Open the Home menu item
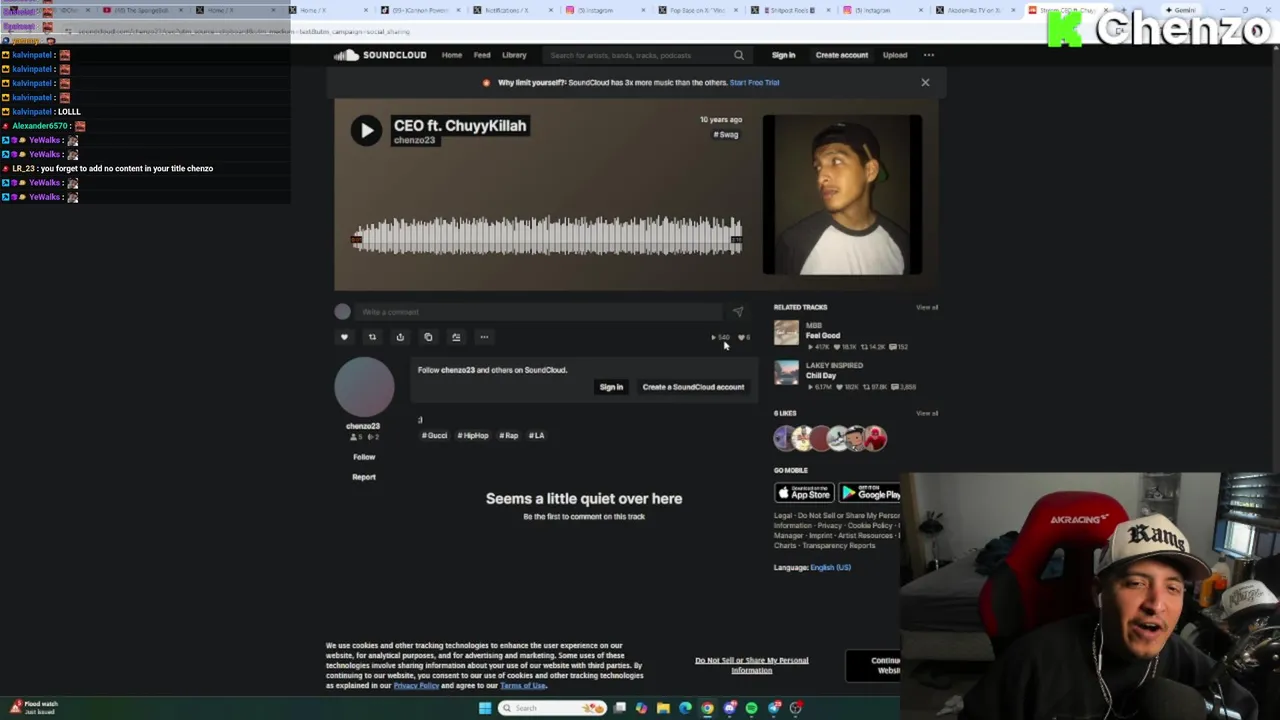 point(452,55)
